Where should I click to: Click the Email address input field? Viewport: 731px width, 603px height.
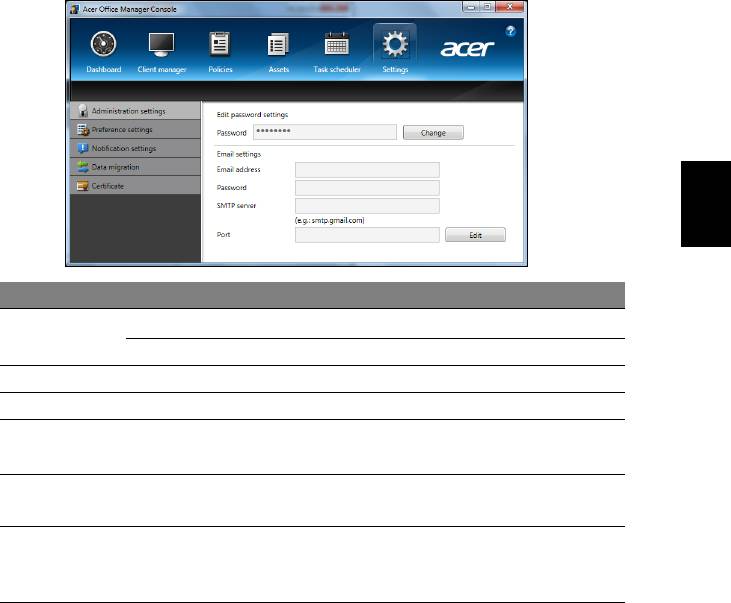pyautogui.click(x=367, y=170)
